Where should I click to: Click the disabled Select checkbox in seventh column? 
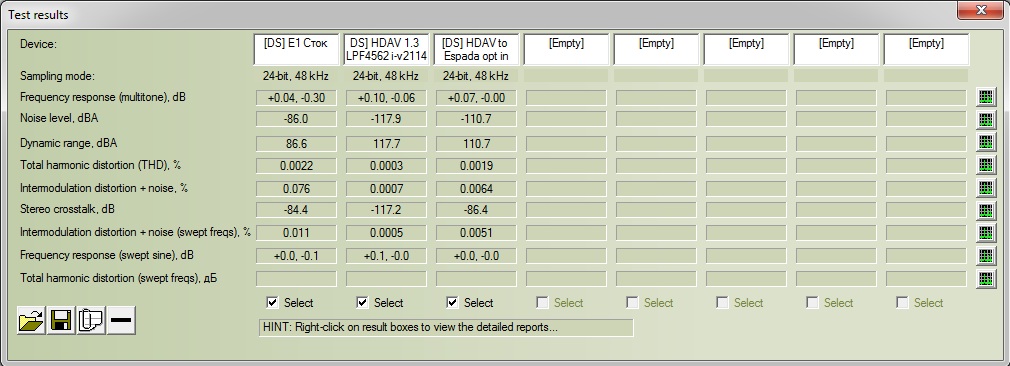[x=812, y=303]
